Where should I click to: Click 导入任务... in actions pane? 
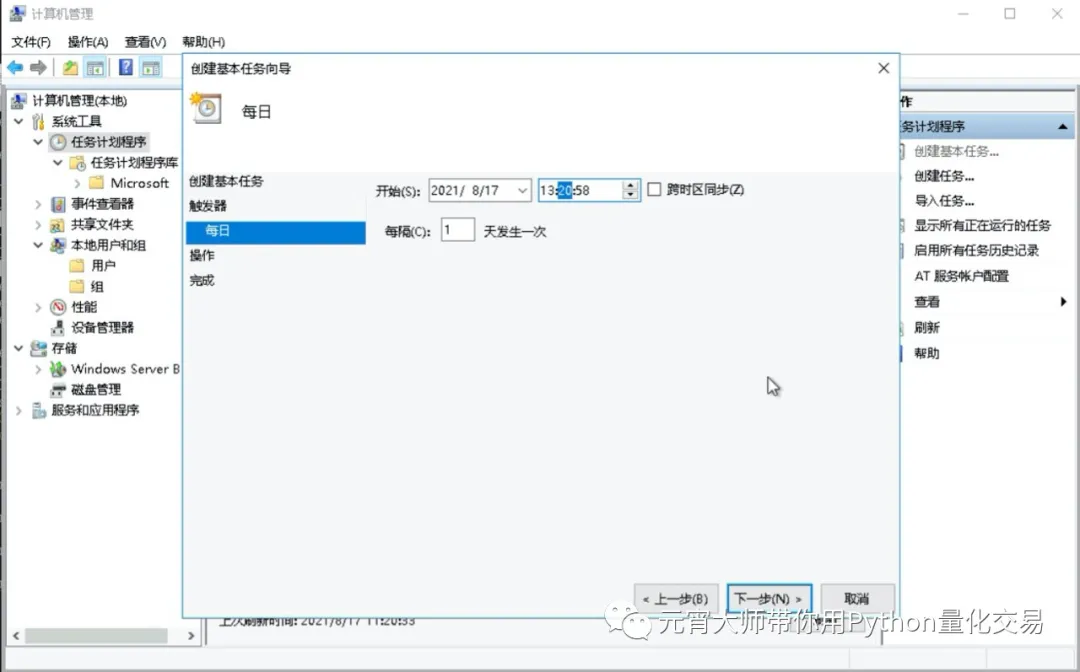pos(944,201)
